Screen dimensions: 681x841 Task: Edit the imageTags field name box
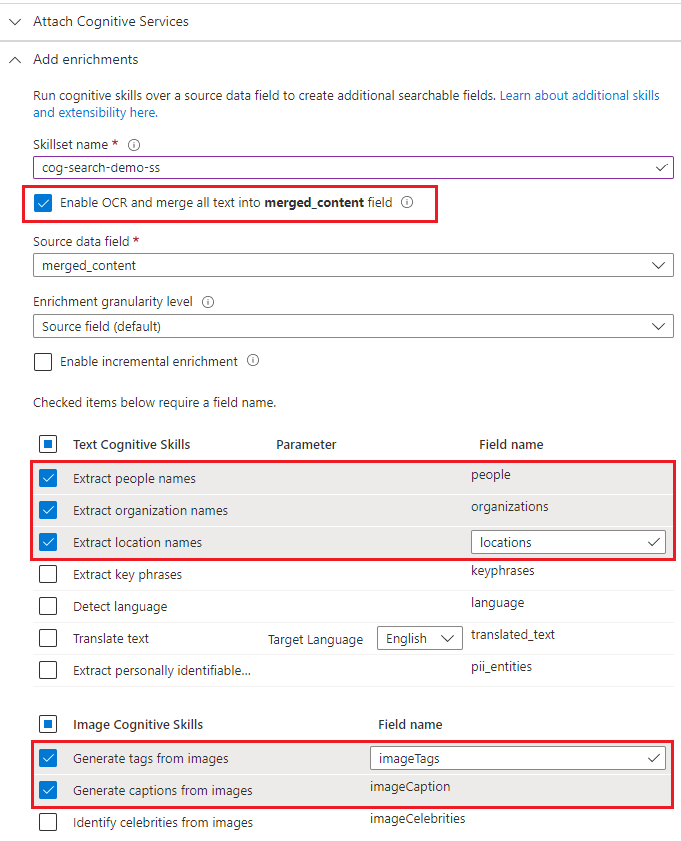tap(506, 759)
